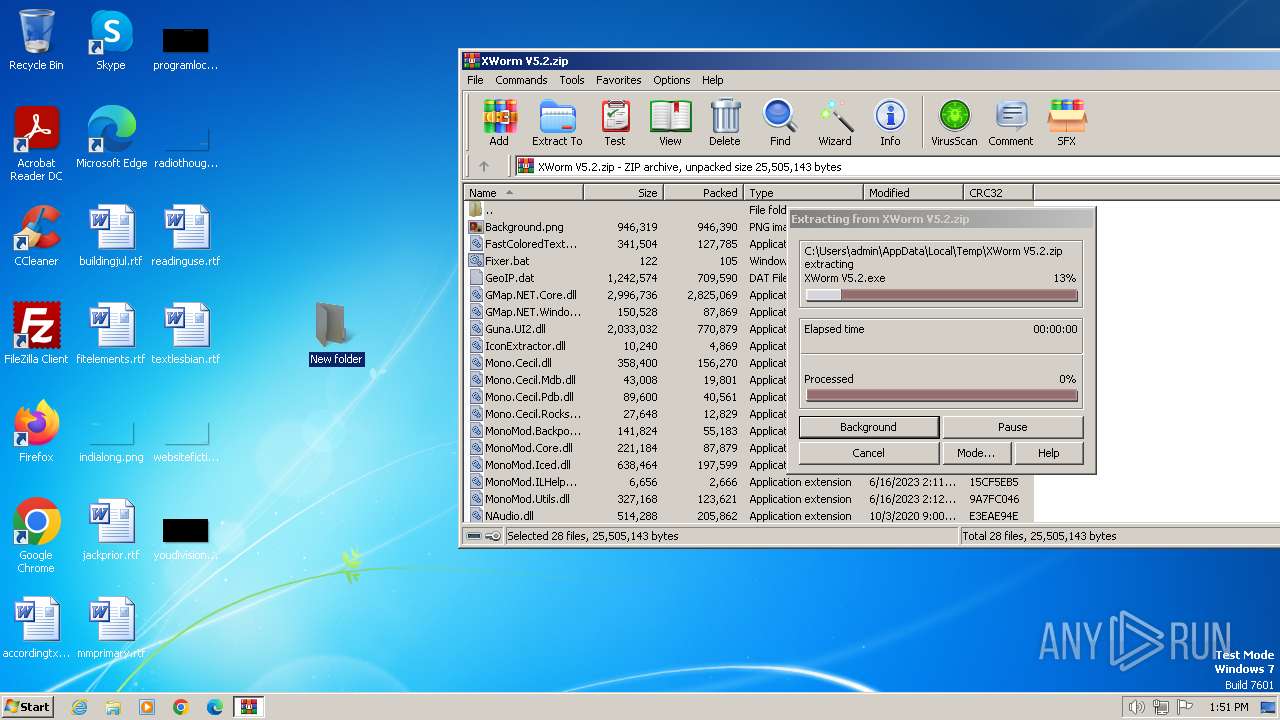Click the SFX toolbar icon

click(1067, 123)
